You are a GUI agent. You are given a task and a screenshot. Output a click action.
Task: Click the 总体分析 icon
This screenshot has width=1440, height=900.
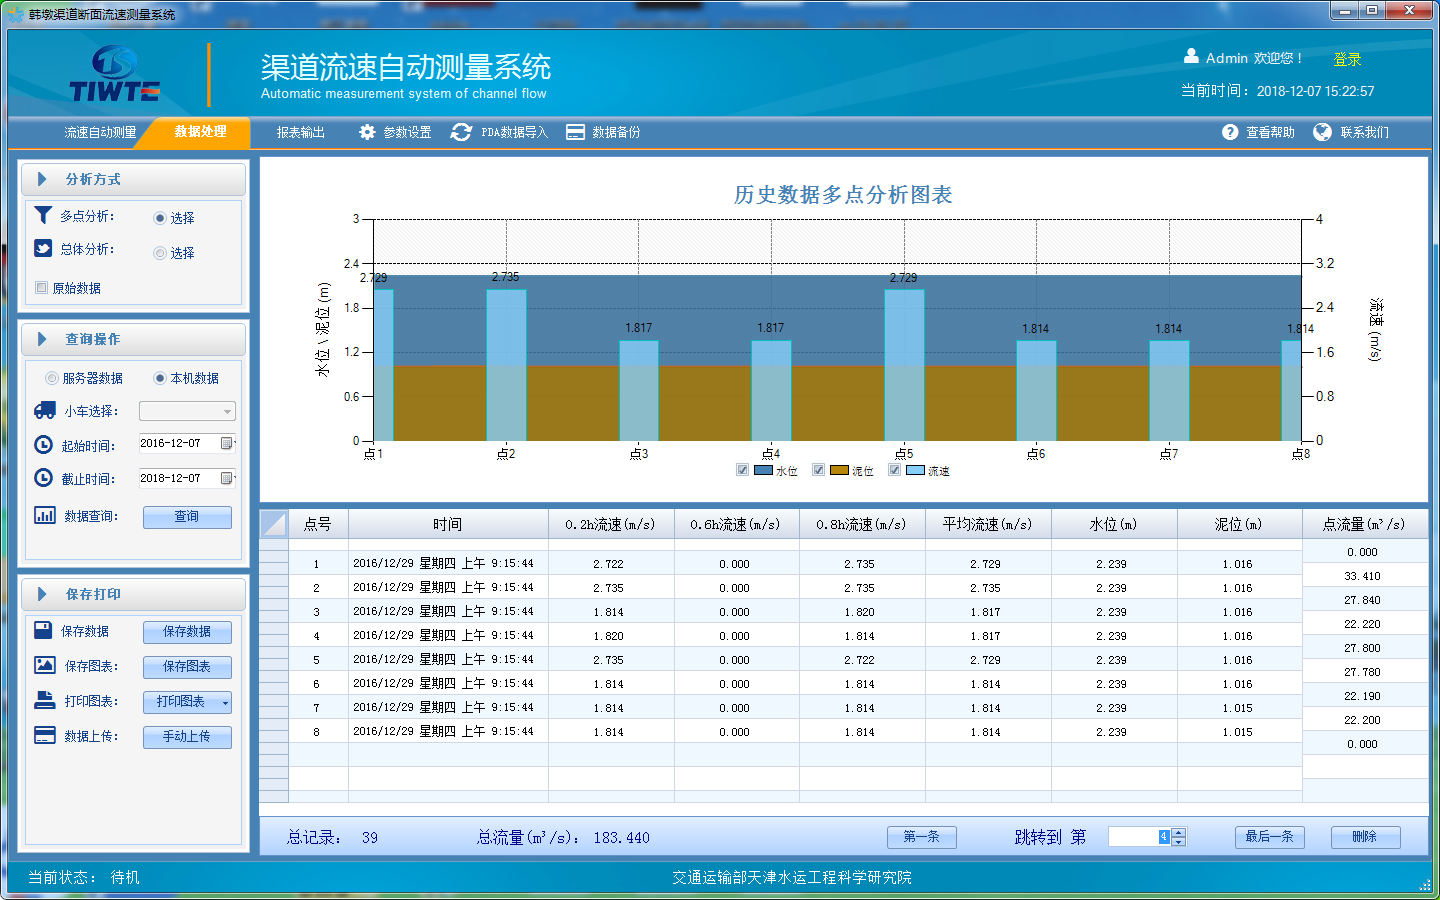click(43, 248)
